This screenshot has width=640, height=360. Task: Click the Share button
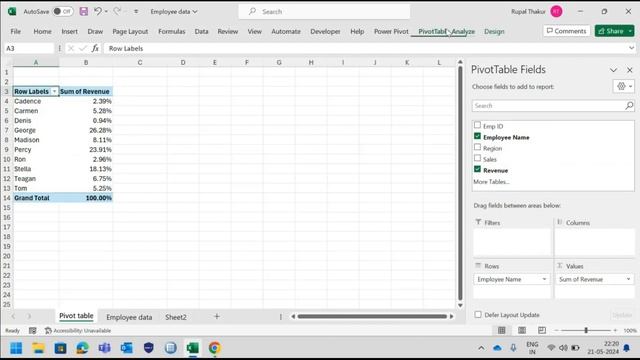point(611,31)
